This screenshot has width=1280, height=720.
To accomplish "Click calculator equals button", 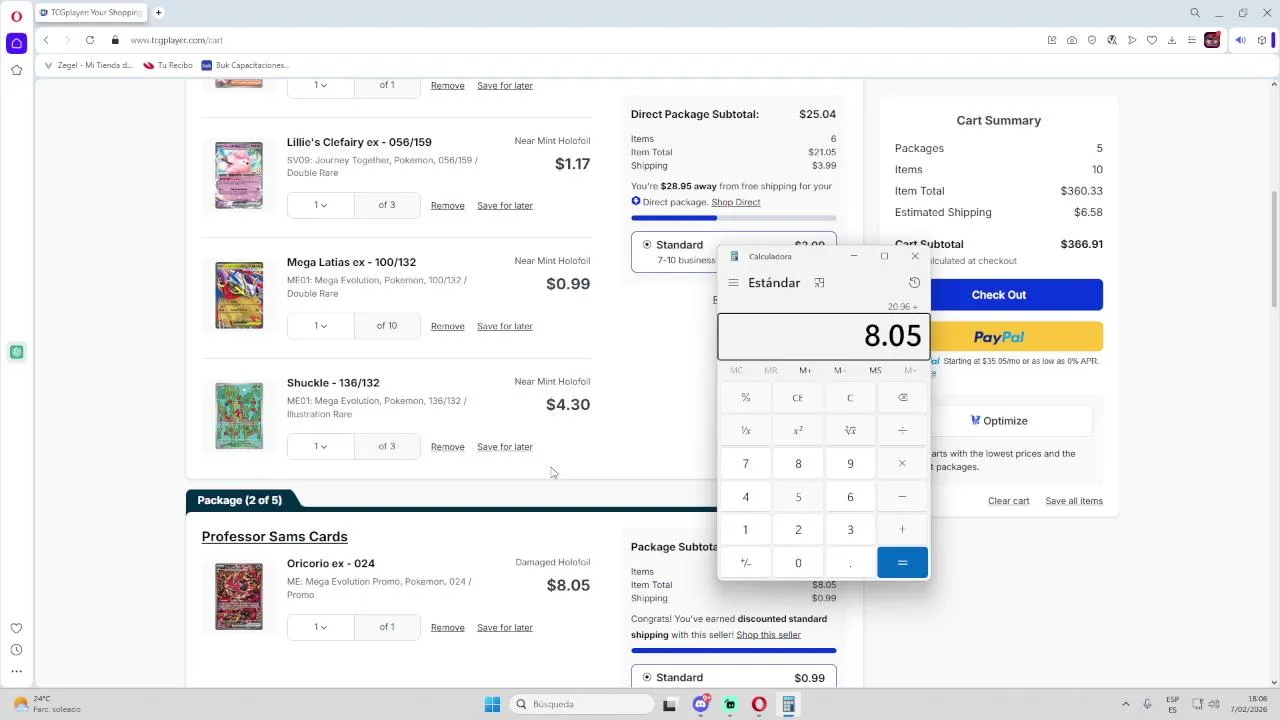I will point(902,563).
